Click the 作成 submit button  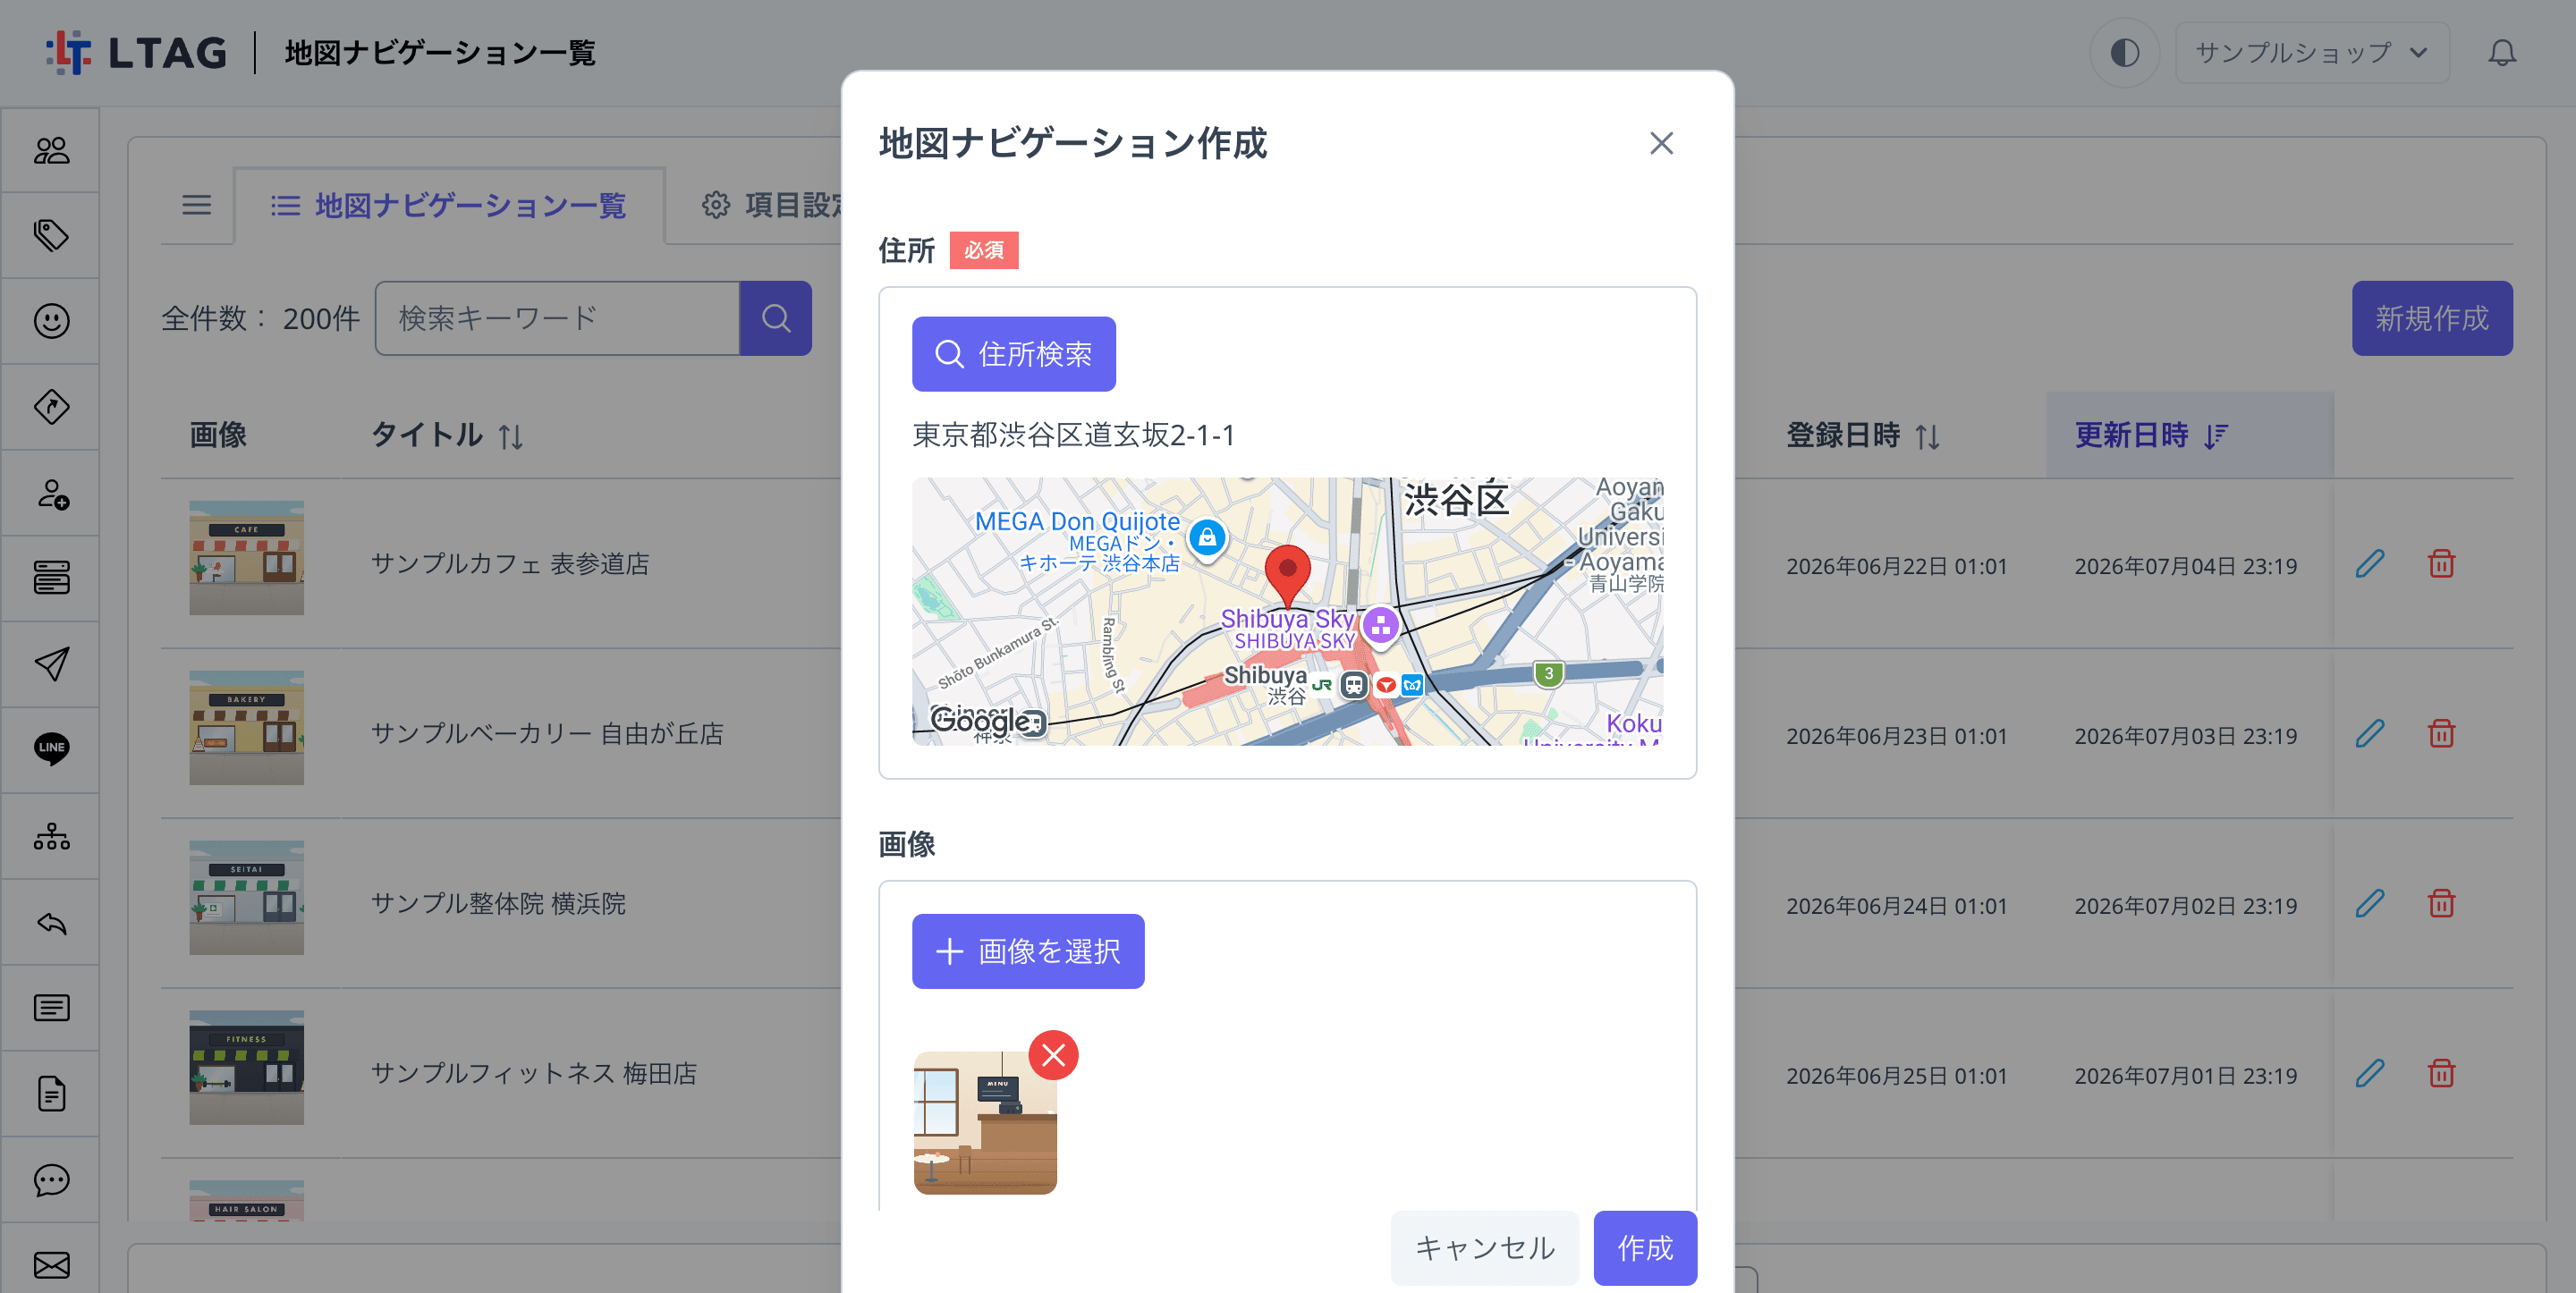(x=1645, y=1248)
